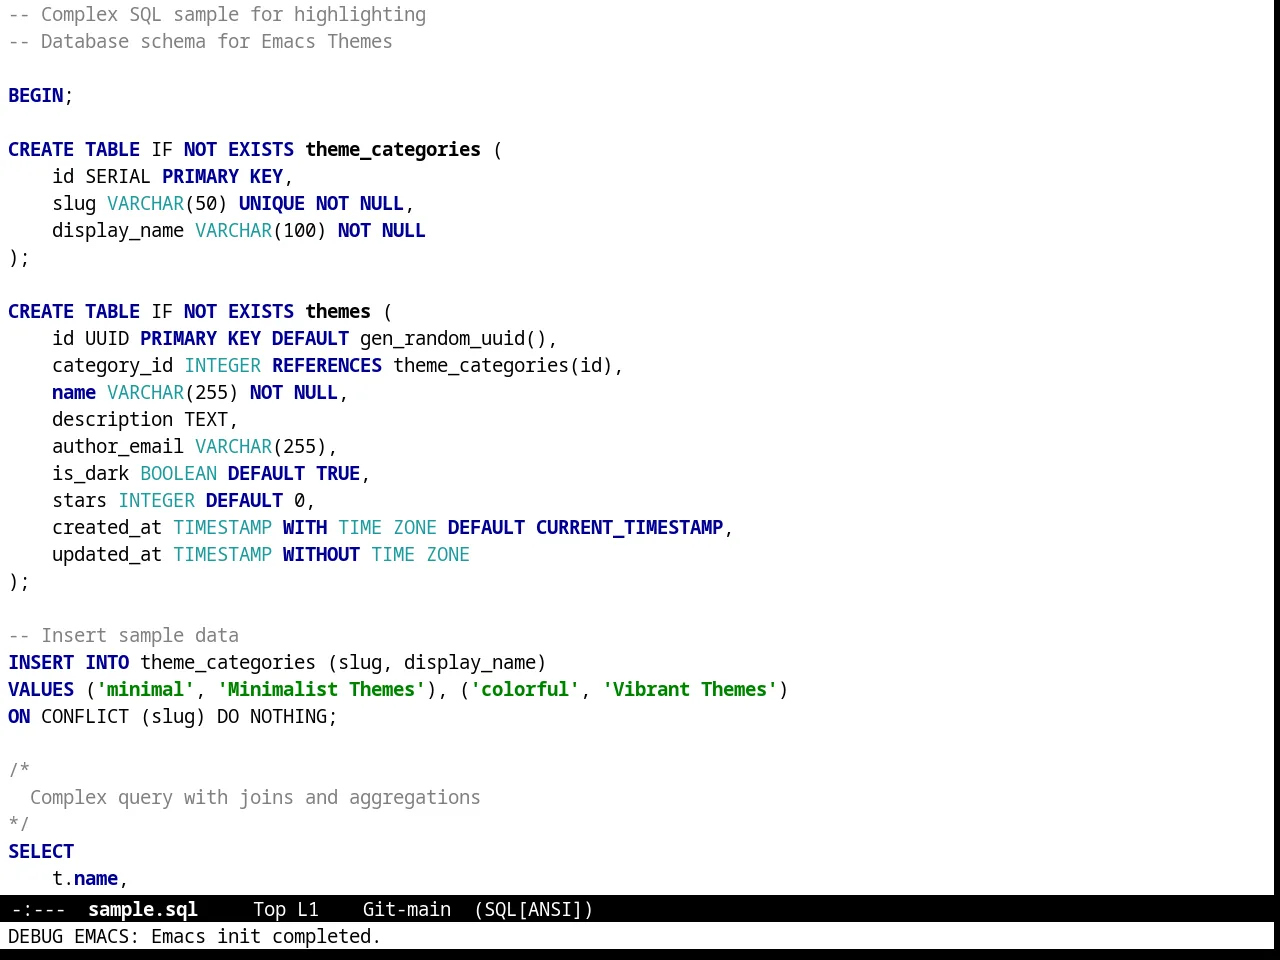Image resolution: width=1280 pixels, height=960 pixels.
Task: Click category_id column name
Action: point(113,365)
